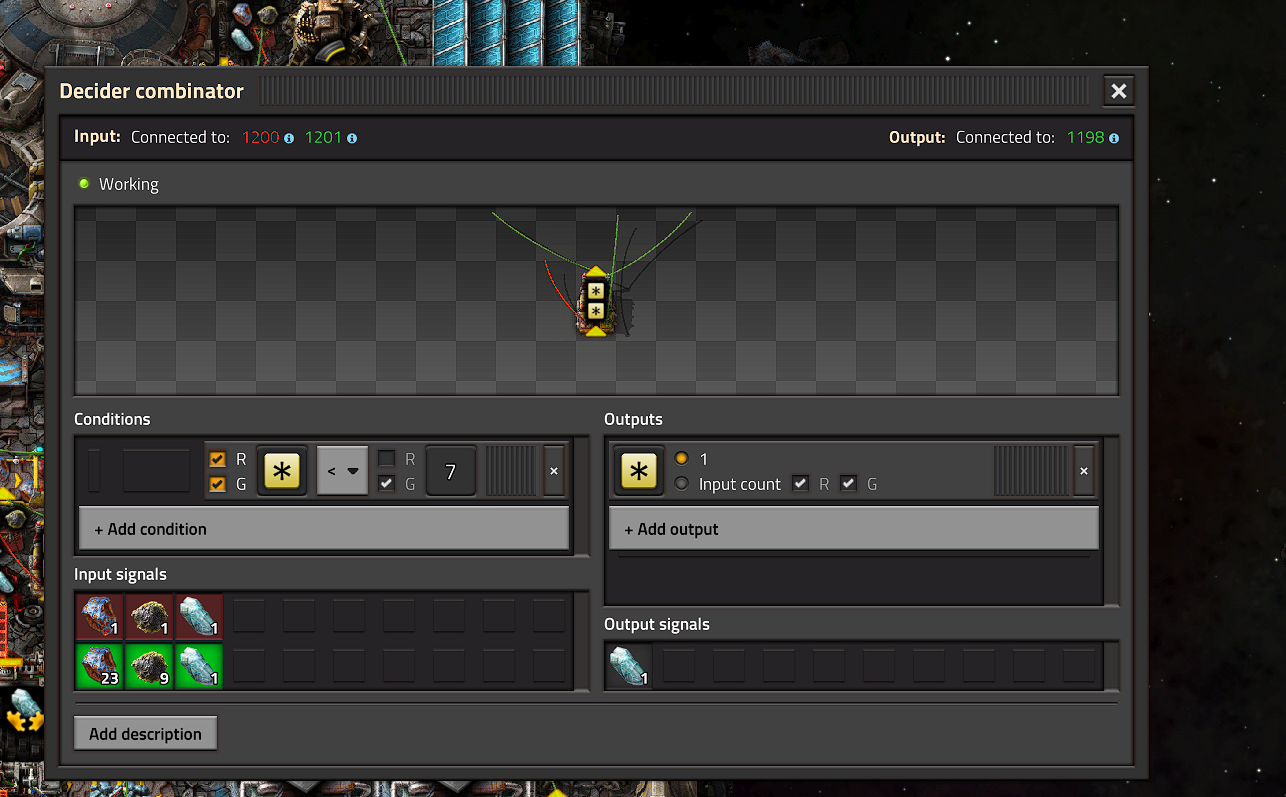Remove the condition row with its x button
Viewport: 1286px width, 797px height.
[x=554, y=471]
